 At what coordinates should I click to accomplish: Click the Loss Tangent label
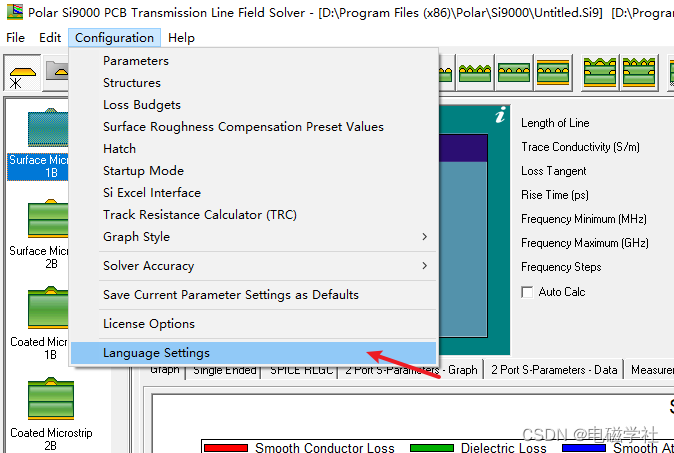pos(554,171)
